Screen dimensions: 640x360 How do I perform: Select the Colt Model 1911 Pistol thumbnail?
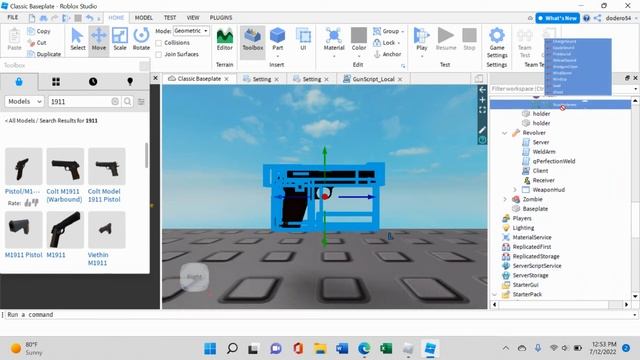pos(107,167)
